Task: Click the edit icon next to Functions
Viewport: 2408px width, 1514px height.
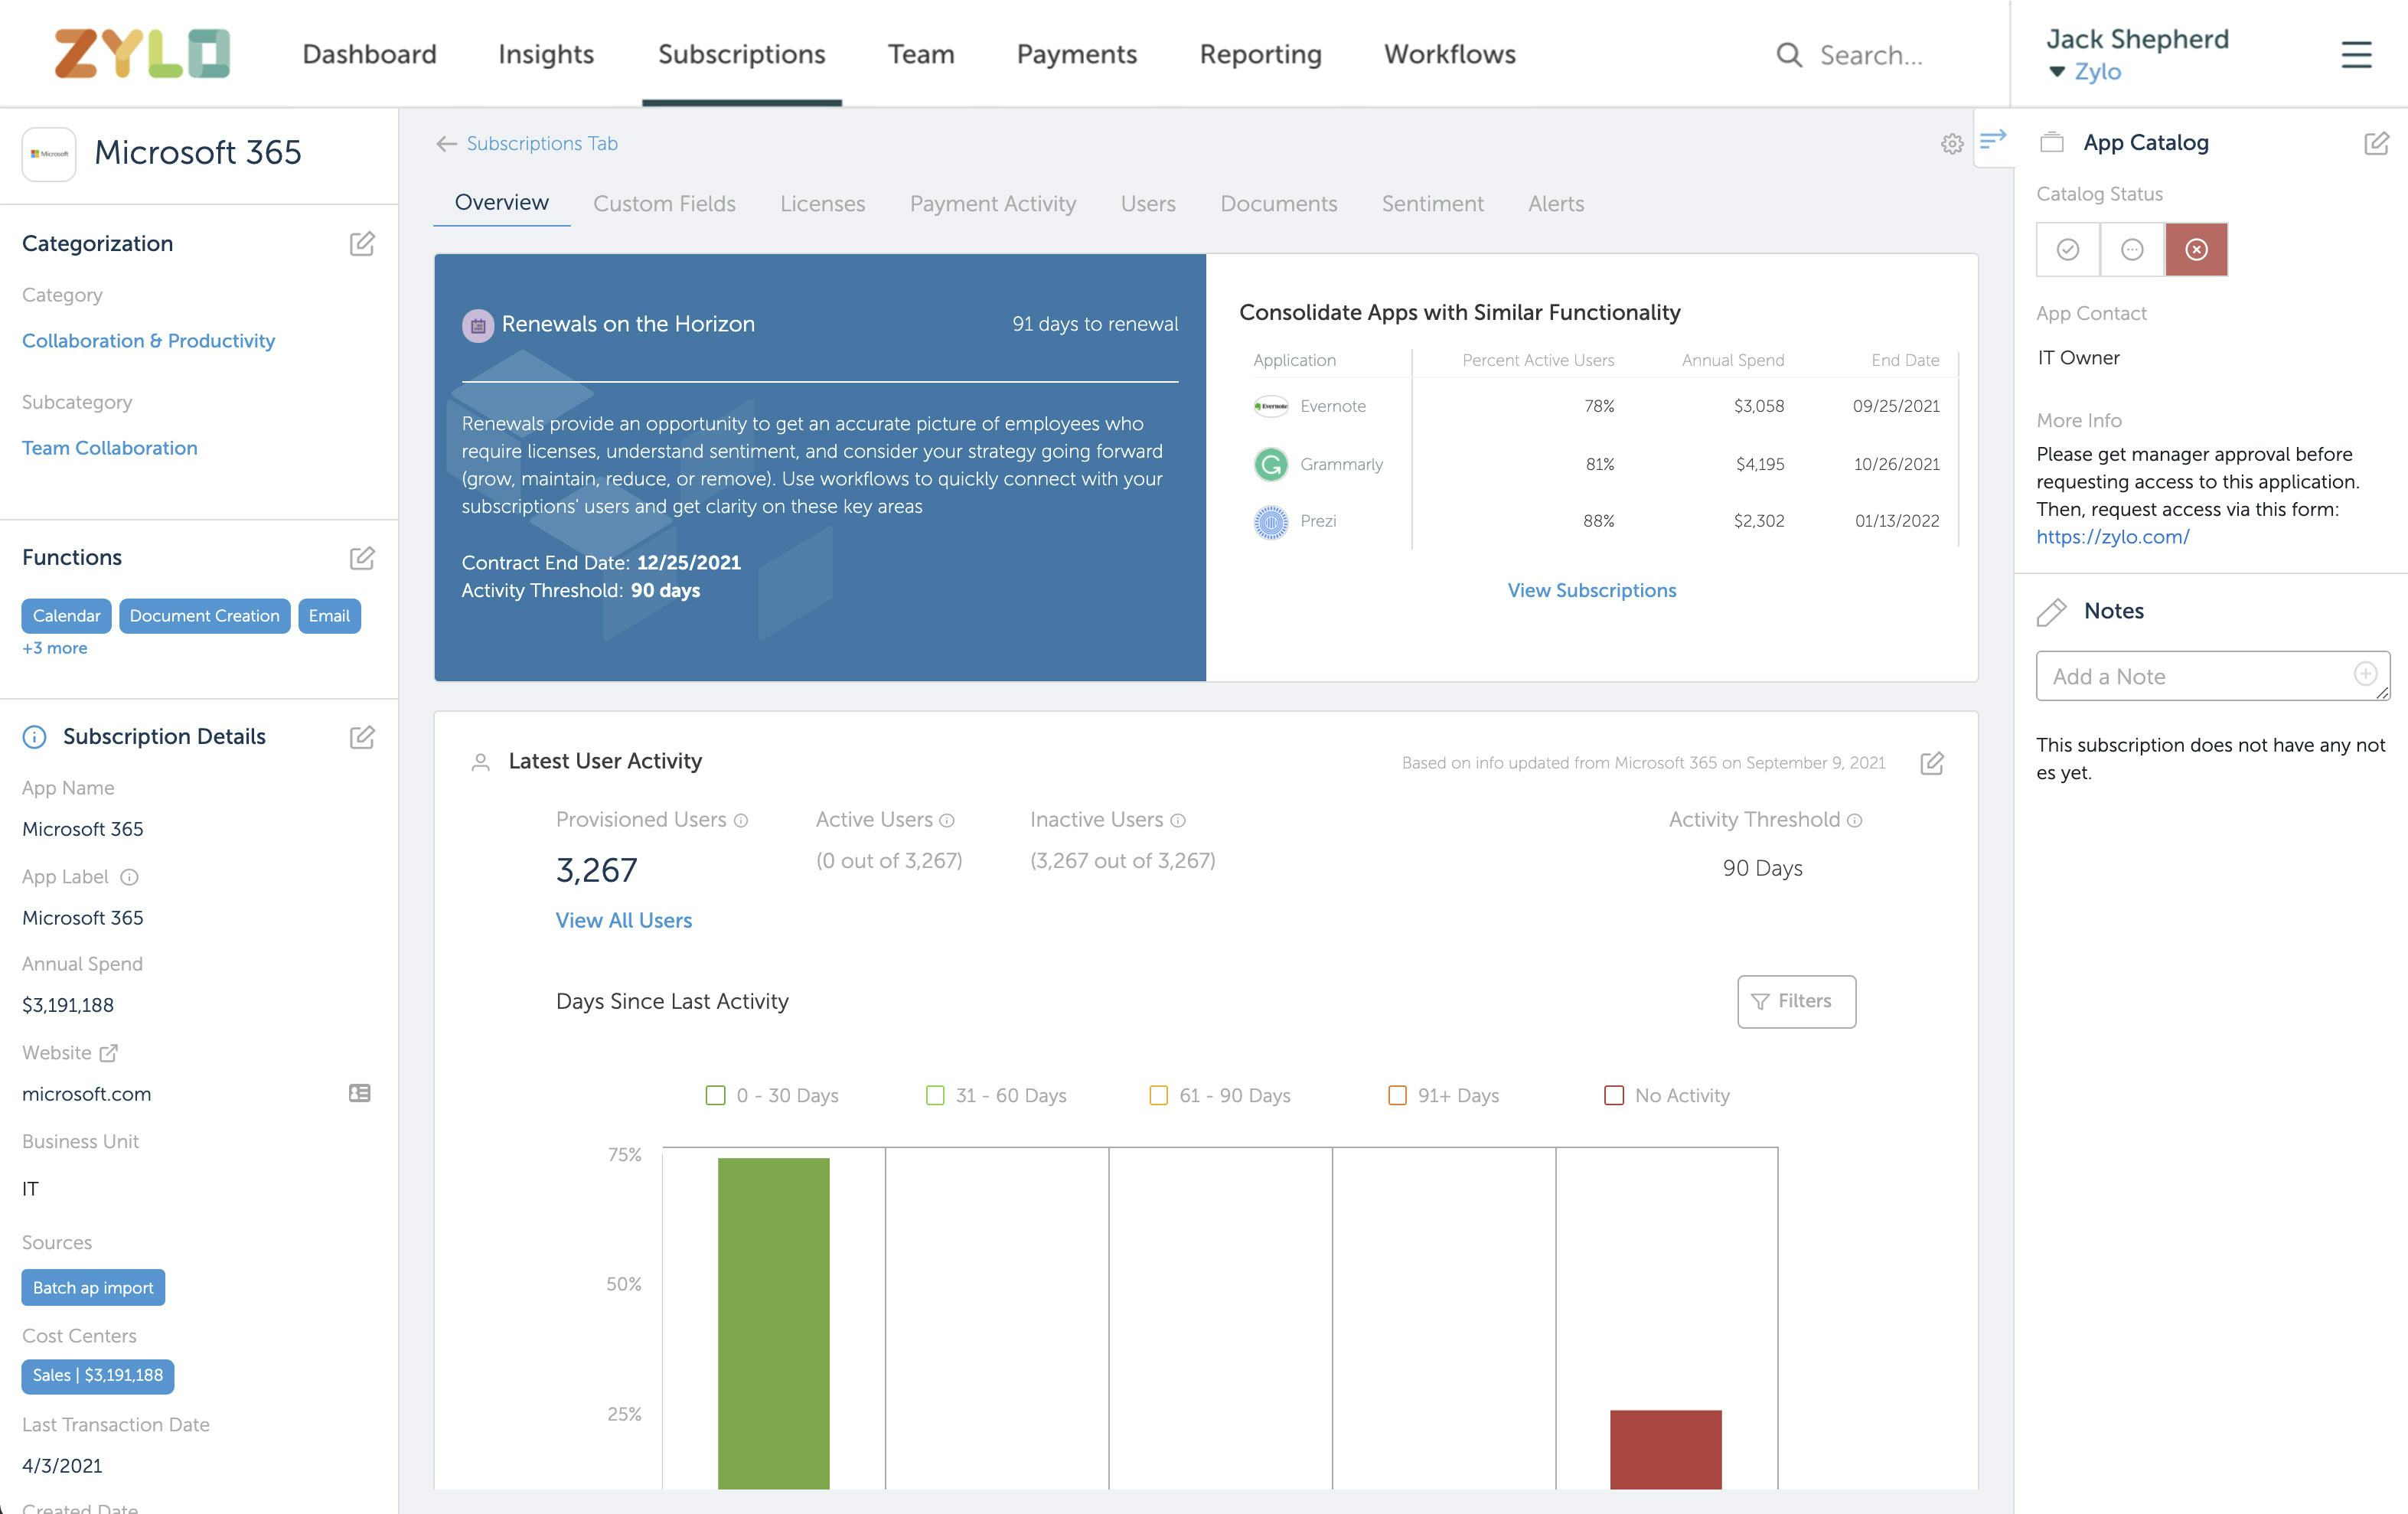Action: 361,558
